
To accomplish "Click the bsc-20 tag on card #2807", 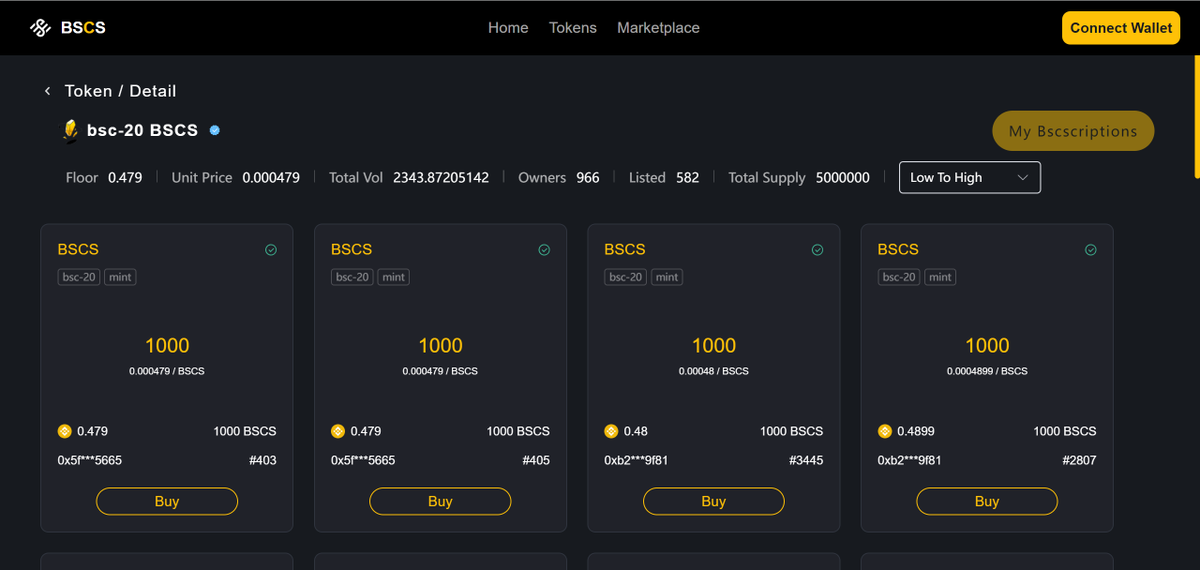I will click(899, 277).
